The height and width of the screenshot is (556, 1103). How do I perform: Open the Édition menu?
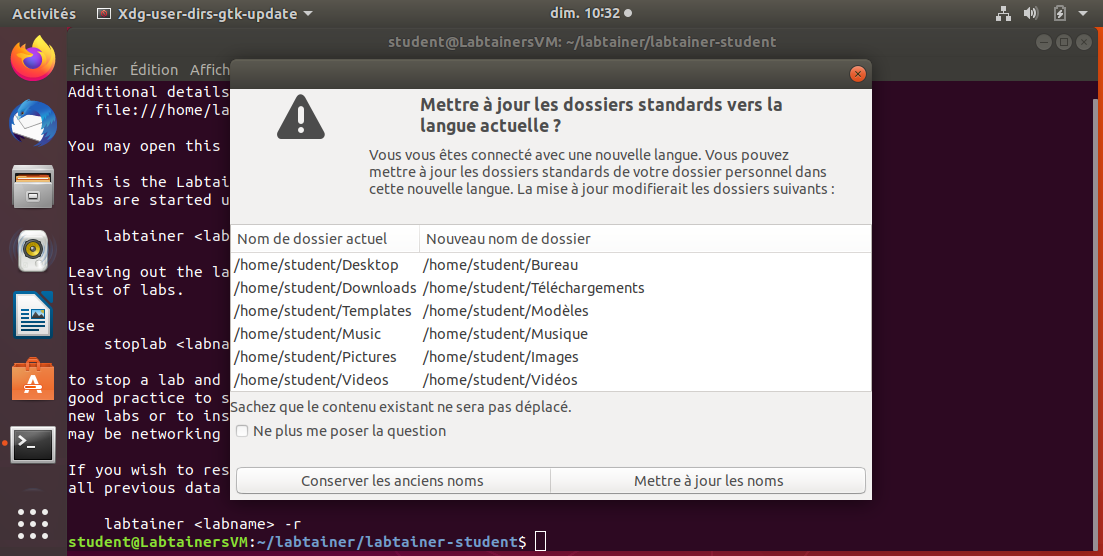pos(153,70)
